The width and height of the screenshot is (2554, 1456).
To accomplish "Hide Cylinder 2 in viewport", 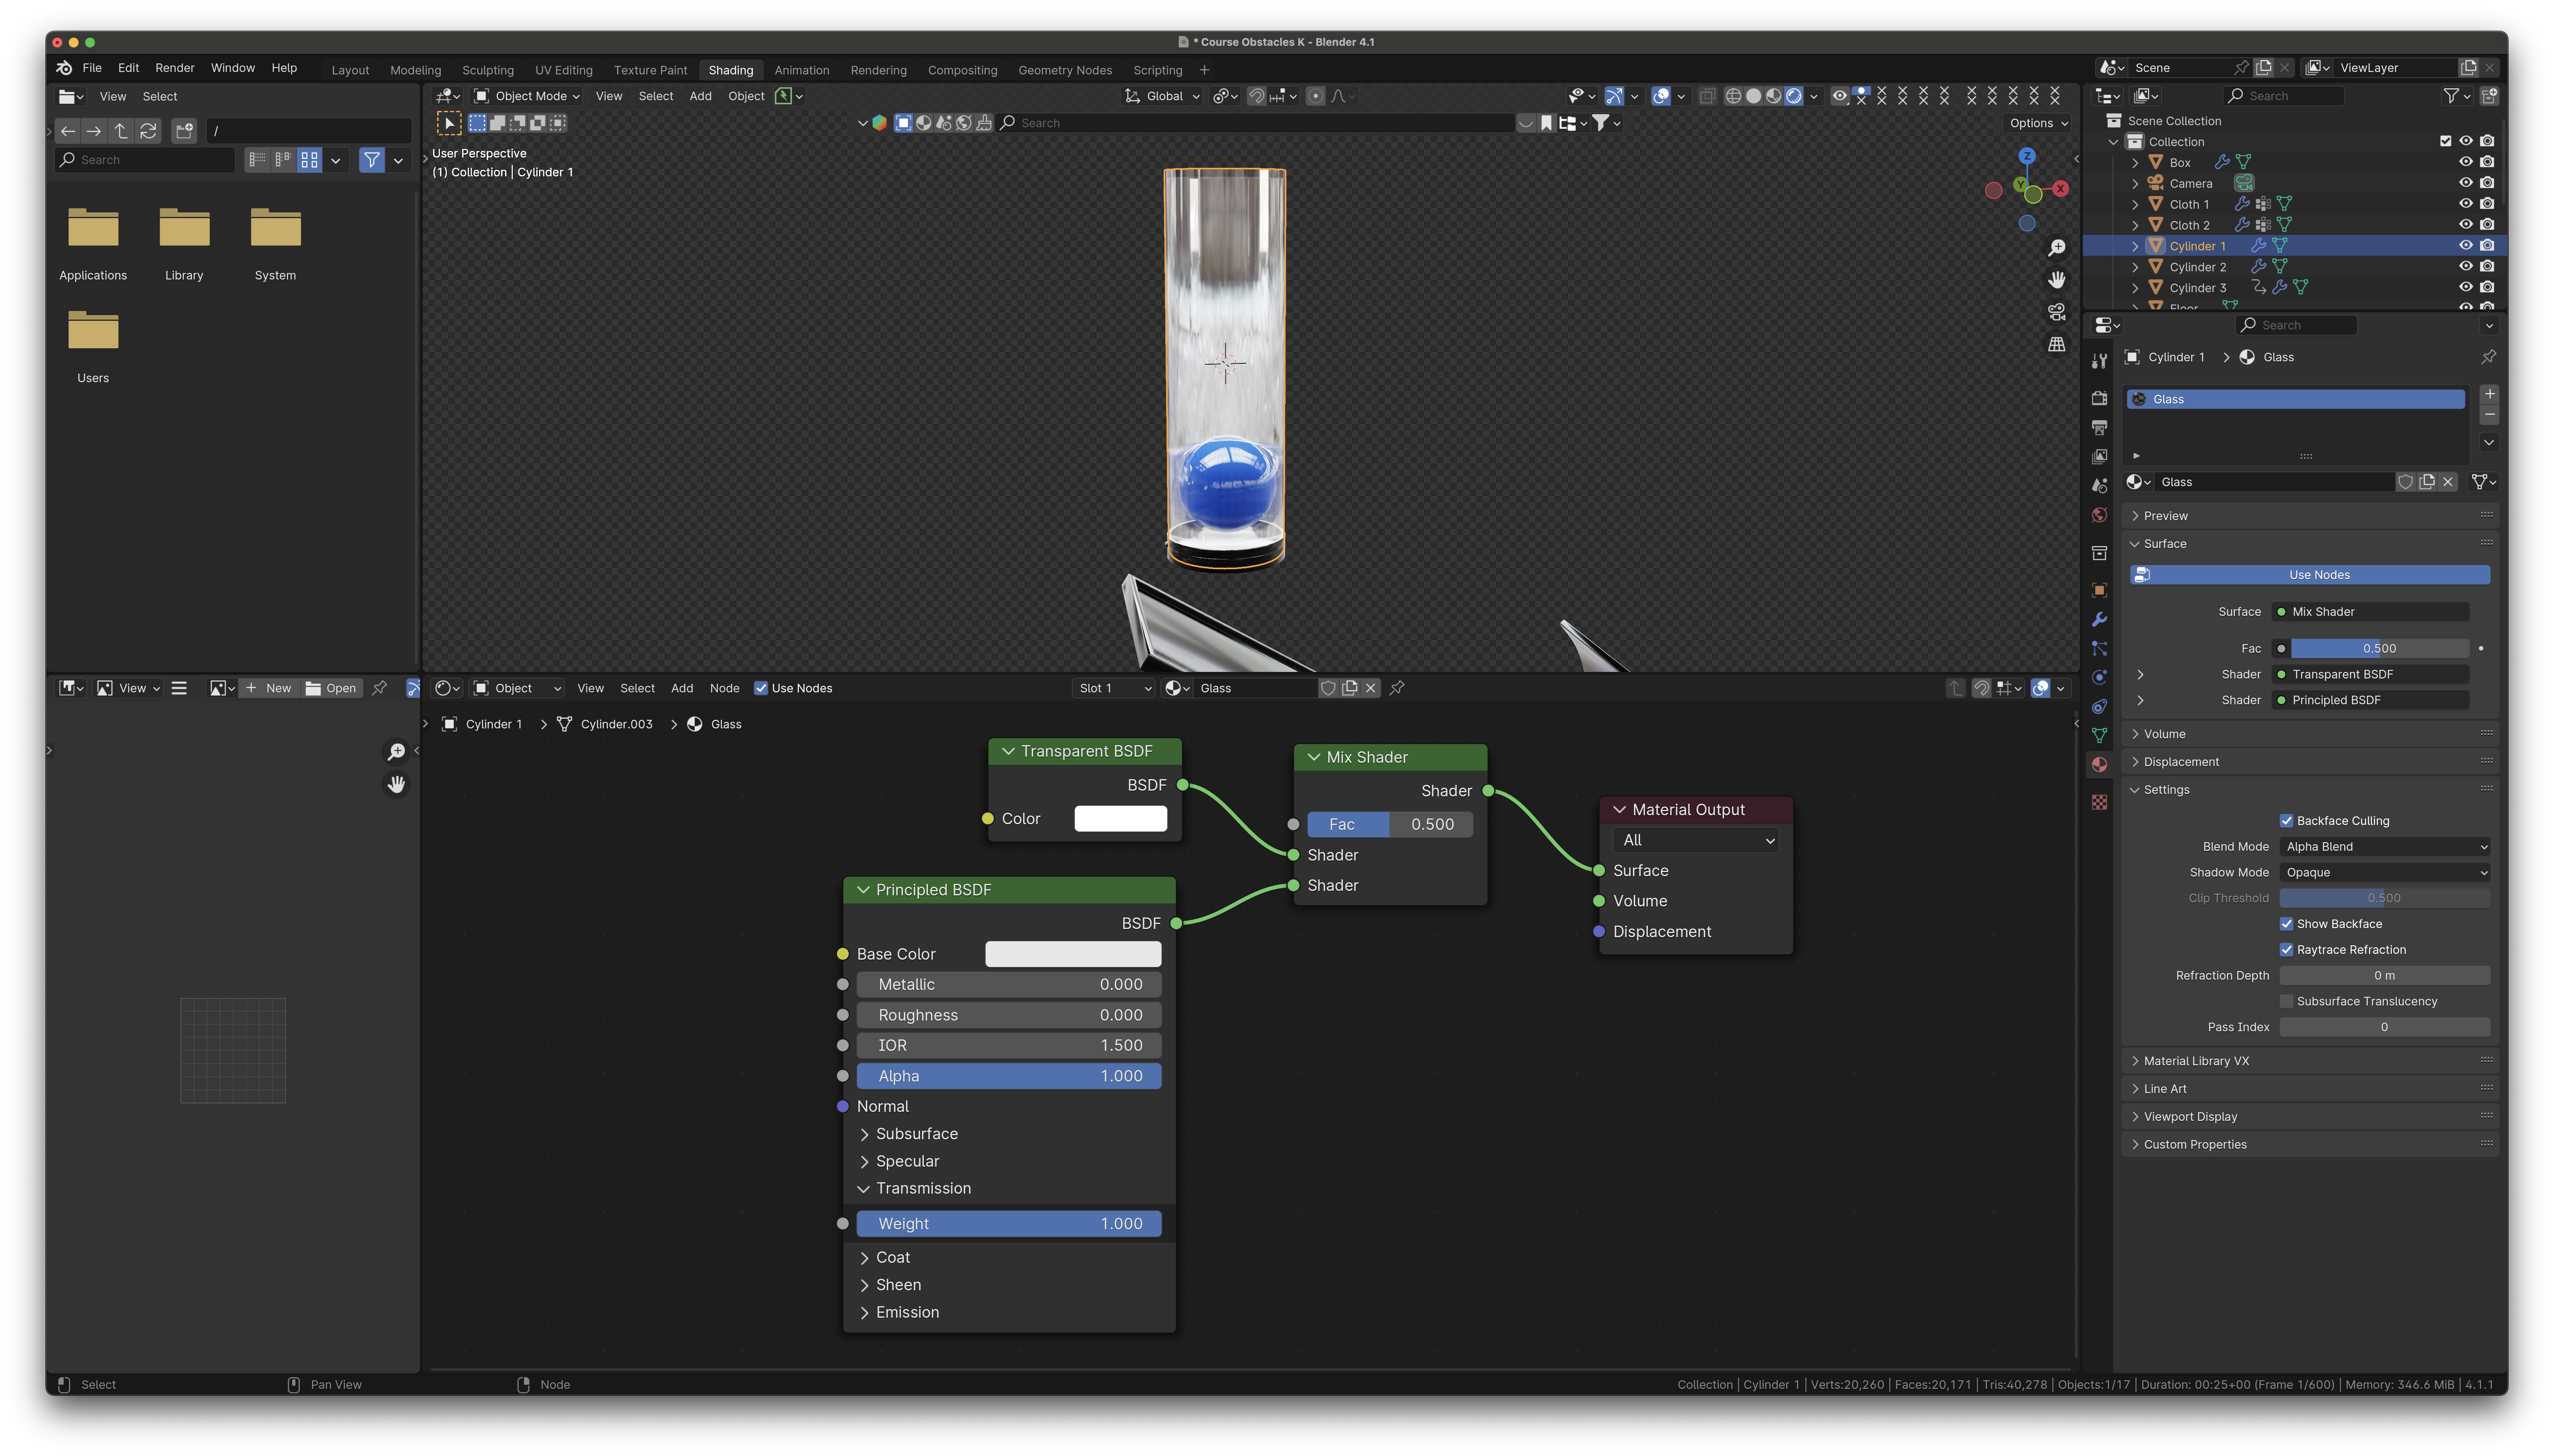I will click(x=2466, y=267).
